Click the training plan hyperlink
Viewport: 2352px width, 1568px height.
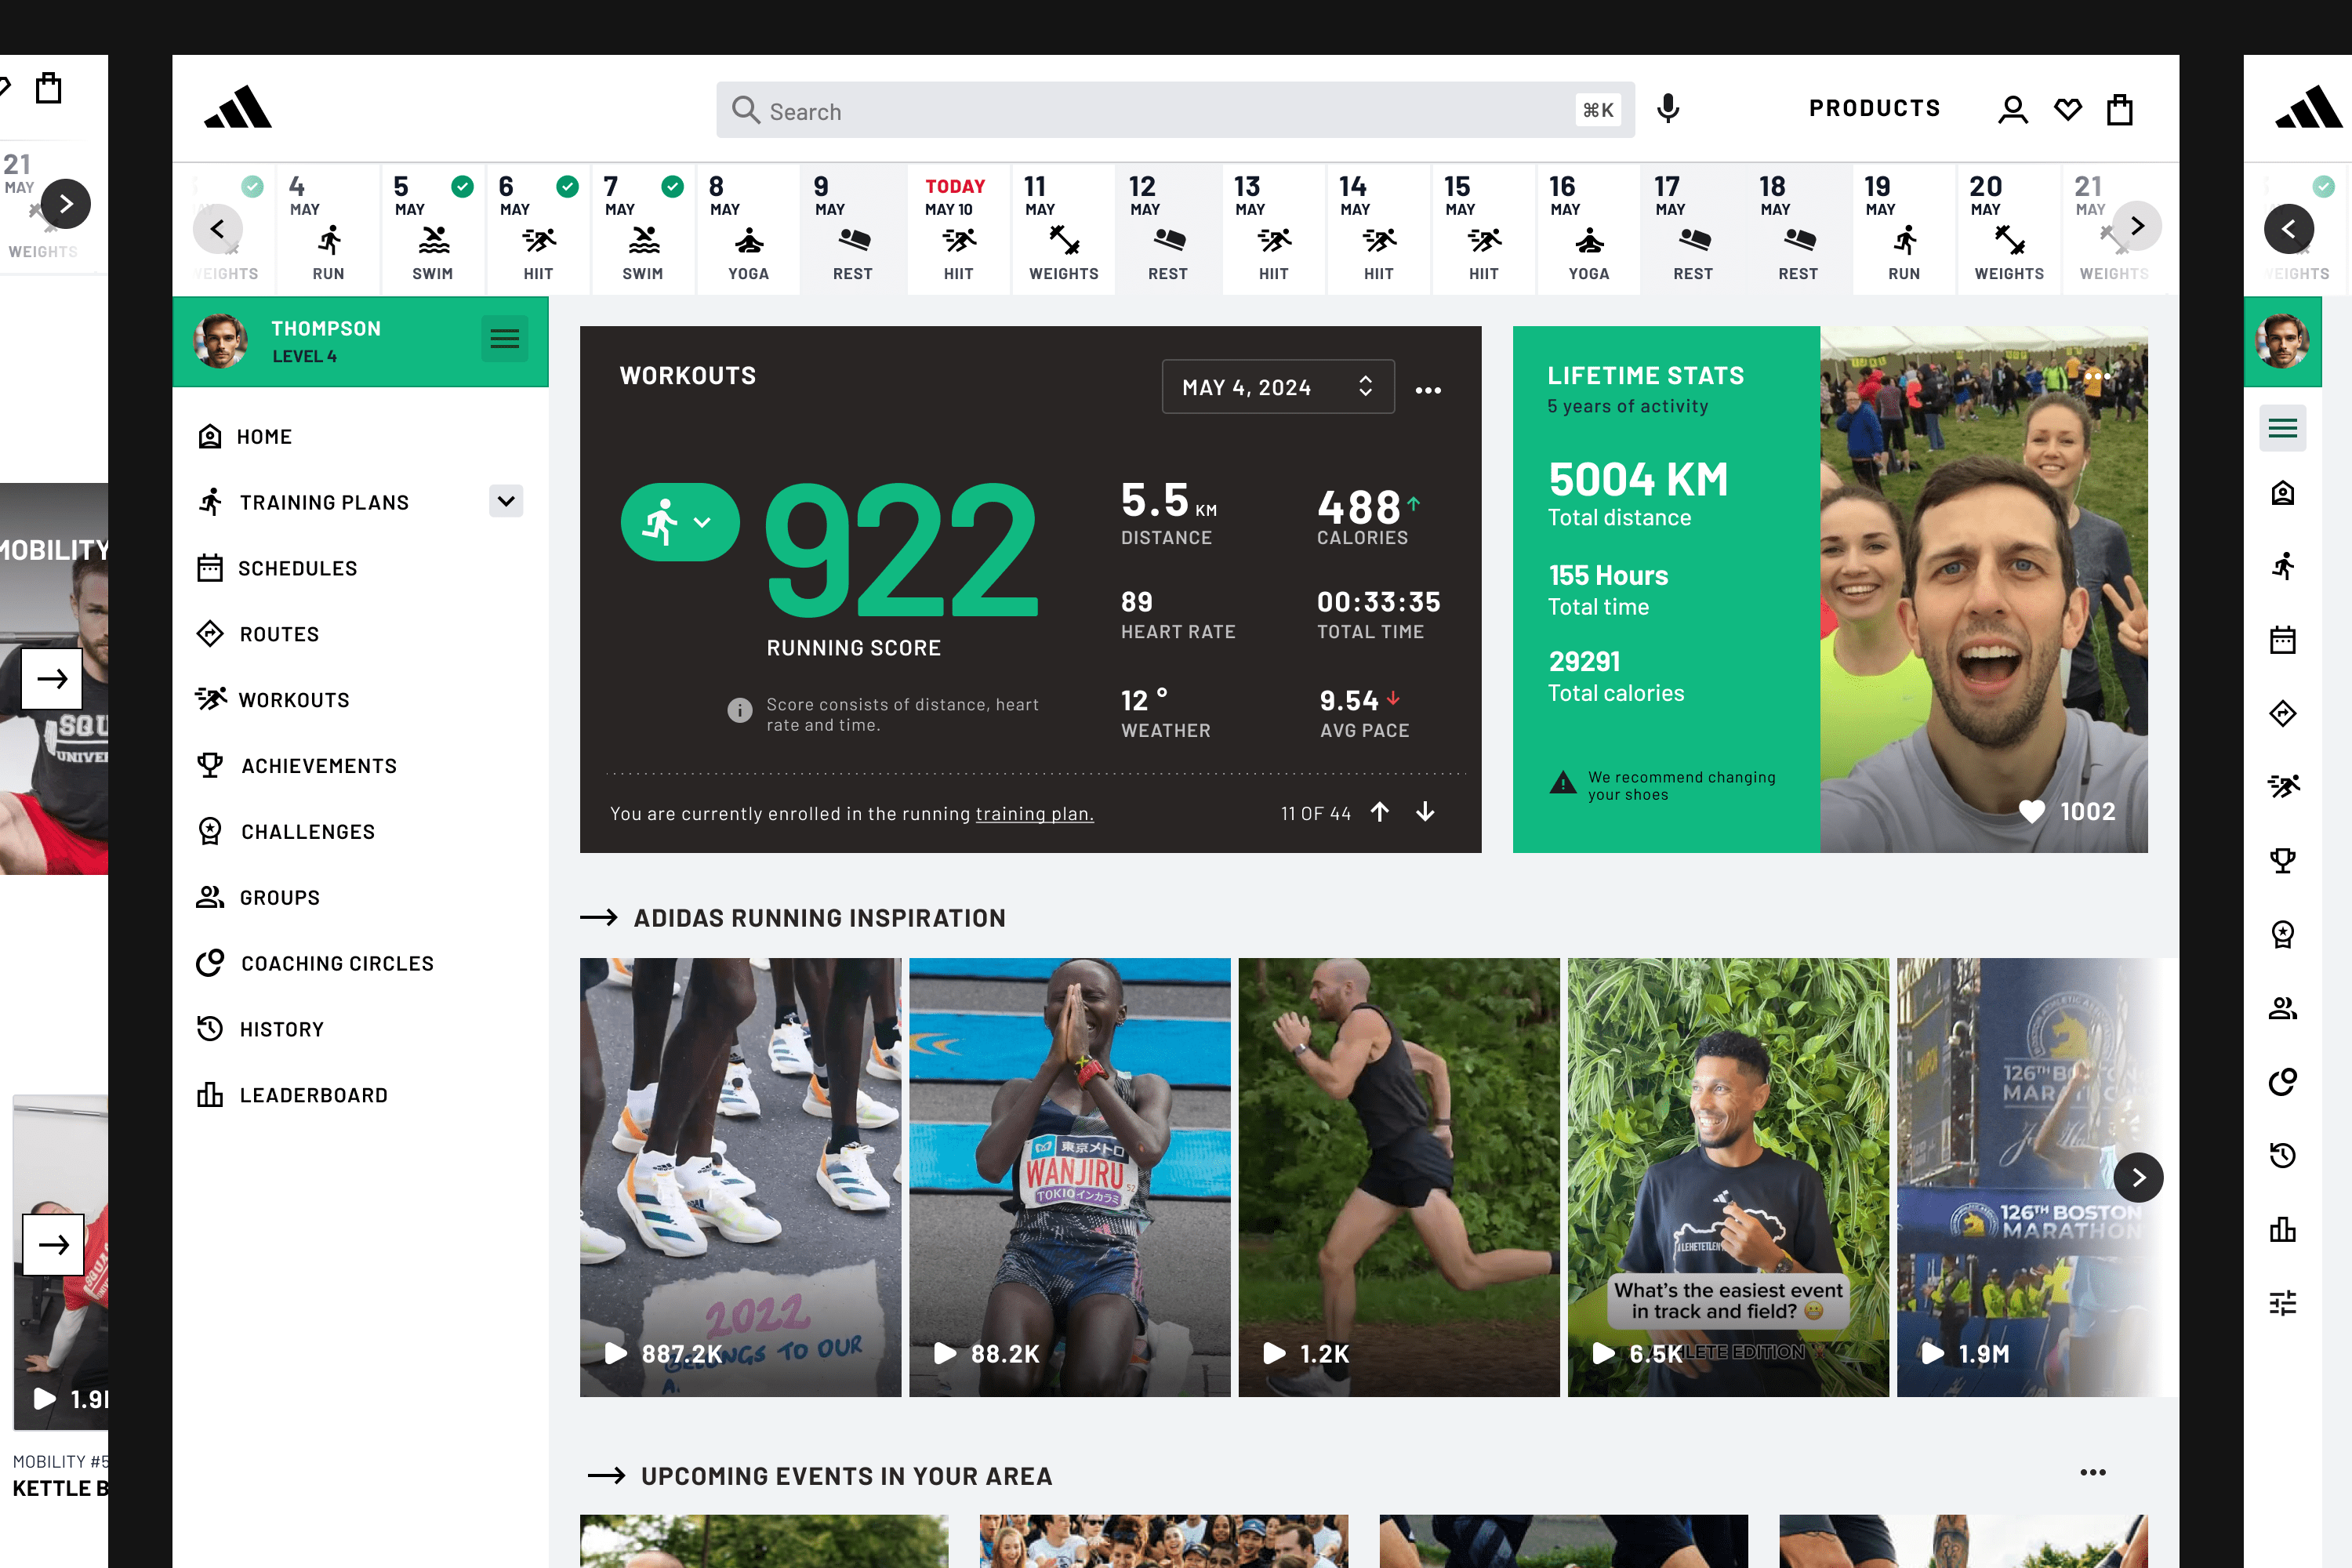pos(1034,812)
